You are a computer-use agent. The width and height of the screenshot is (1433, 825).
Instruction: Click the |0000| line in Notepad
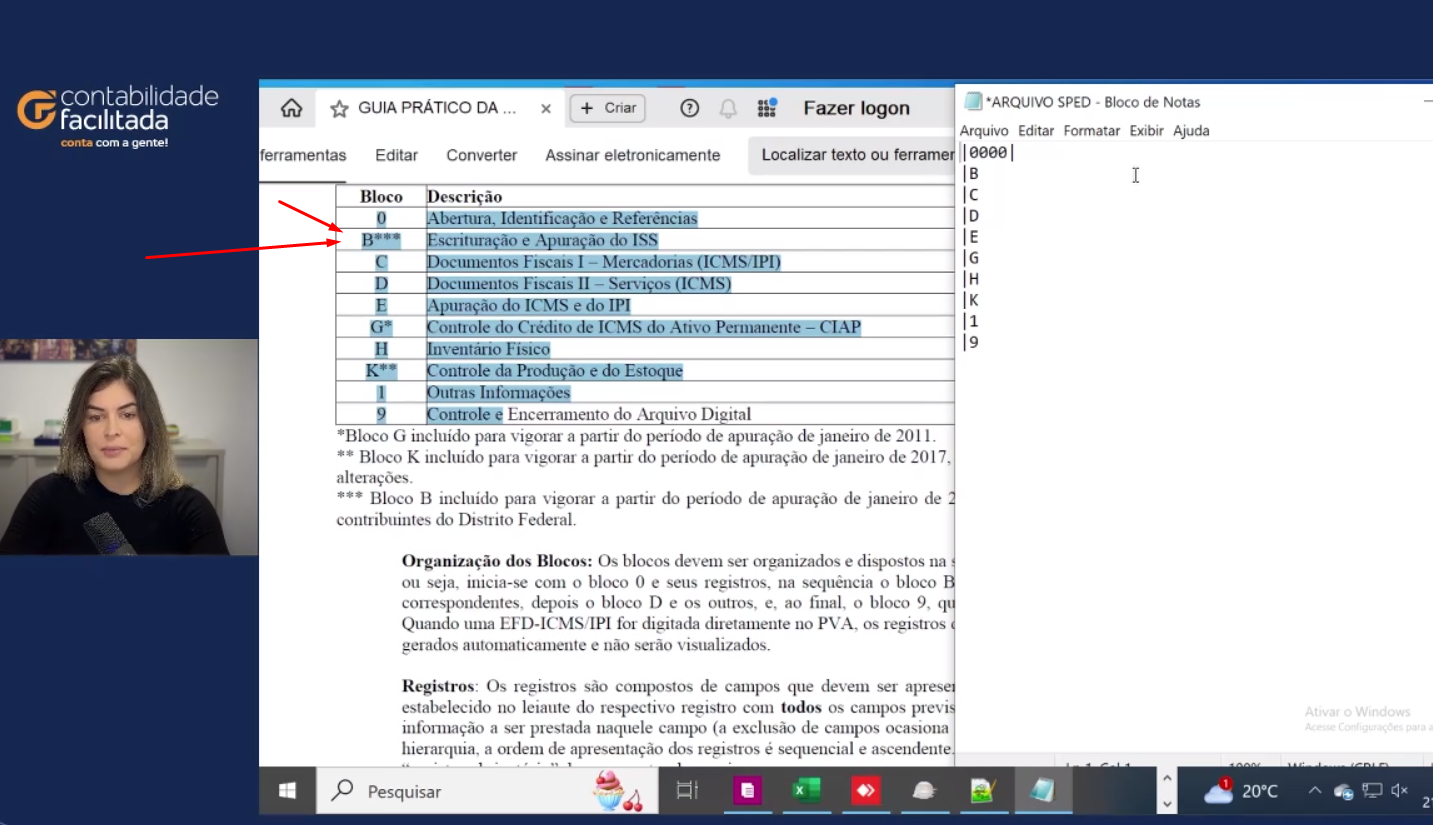click(988, 153)
